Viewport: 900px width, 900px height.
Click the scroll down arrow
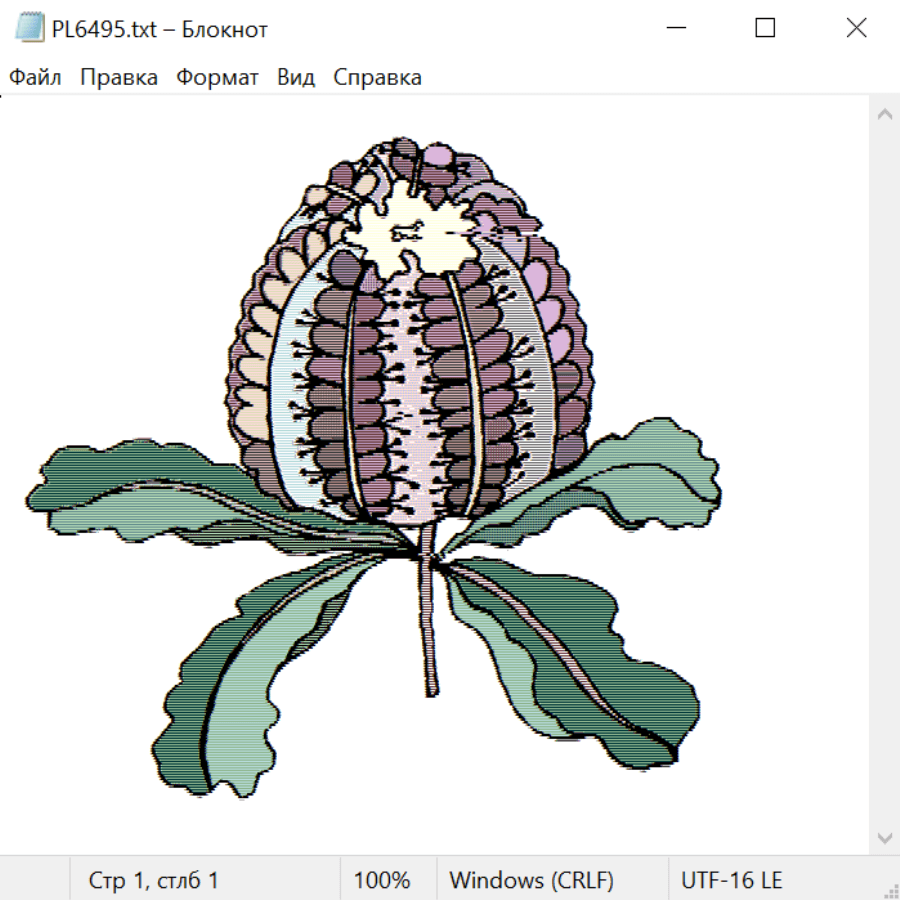pyautogui.click(x=884, y=837)
